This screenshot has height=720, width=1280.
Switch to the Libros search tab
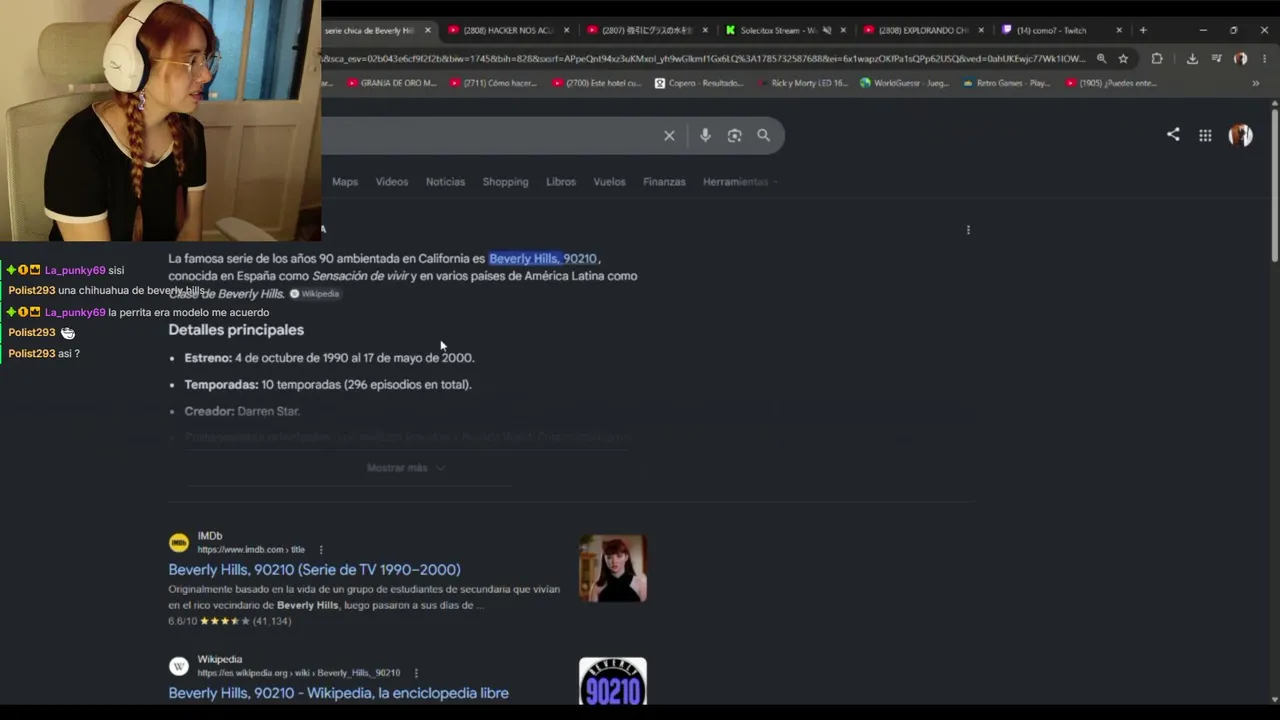(561, 182)
